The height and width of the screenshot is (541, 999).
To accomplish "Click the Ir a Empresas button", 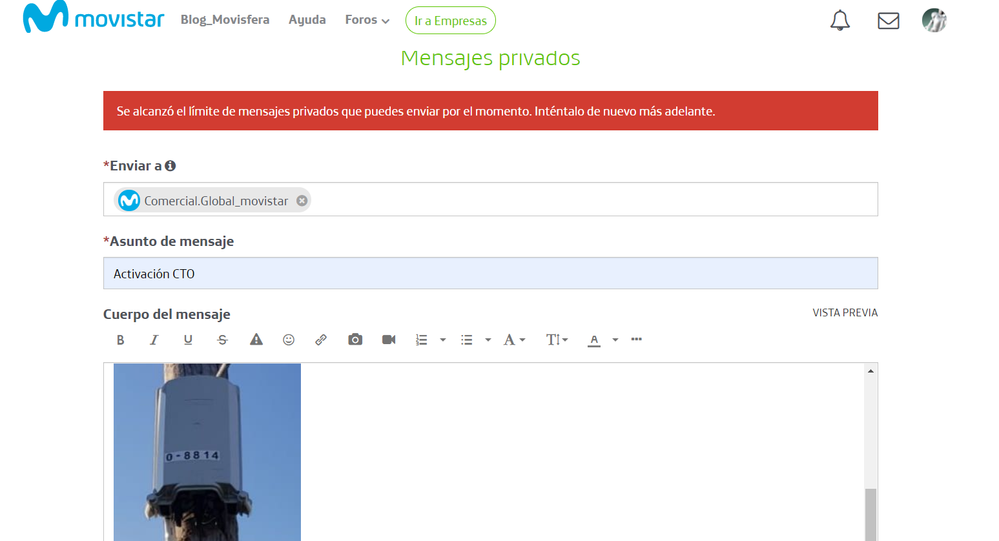I will pos(450,21).
